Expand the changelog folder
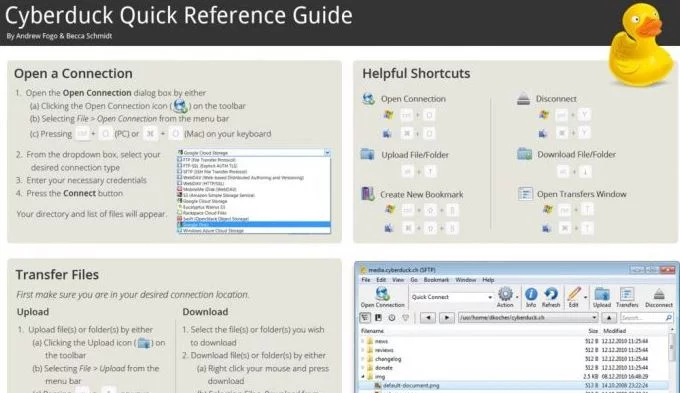Image resolution: width=680 pixels, height=393 pixels. click(x=363, y=359)
